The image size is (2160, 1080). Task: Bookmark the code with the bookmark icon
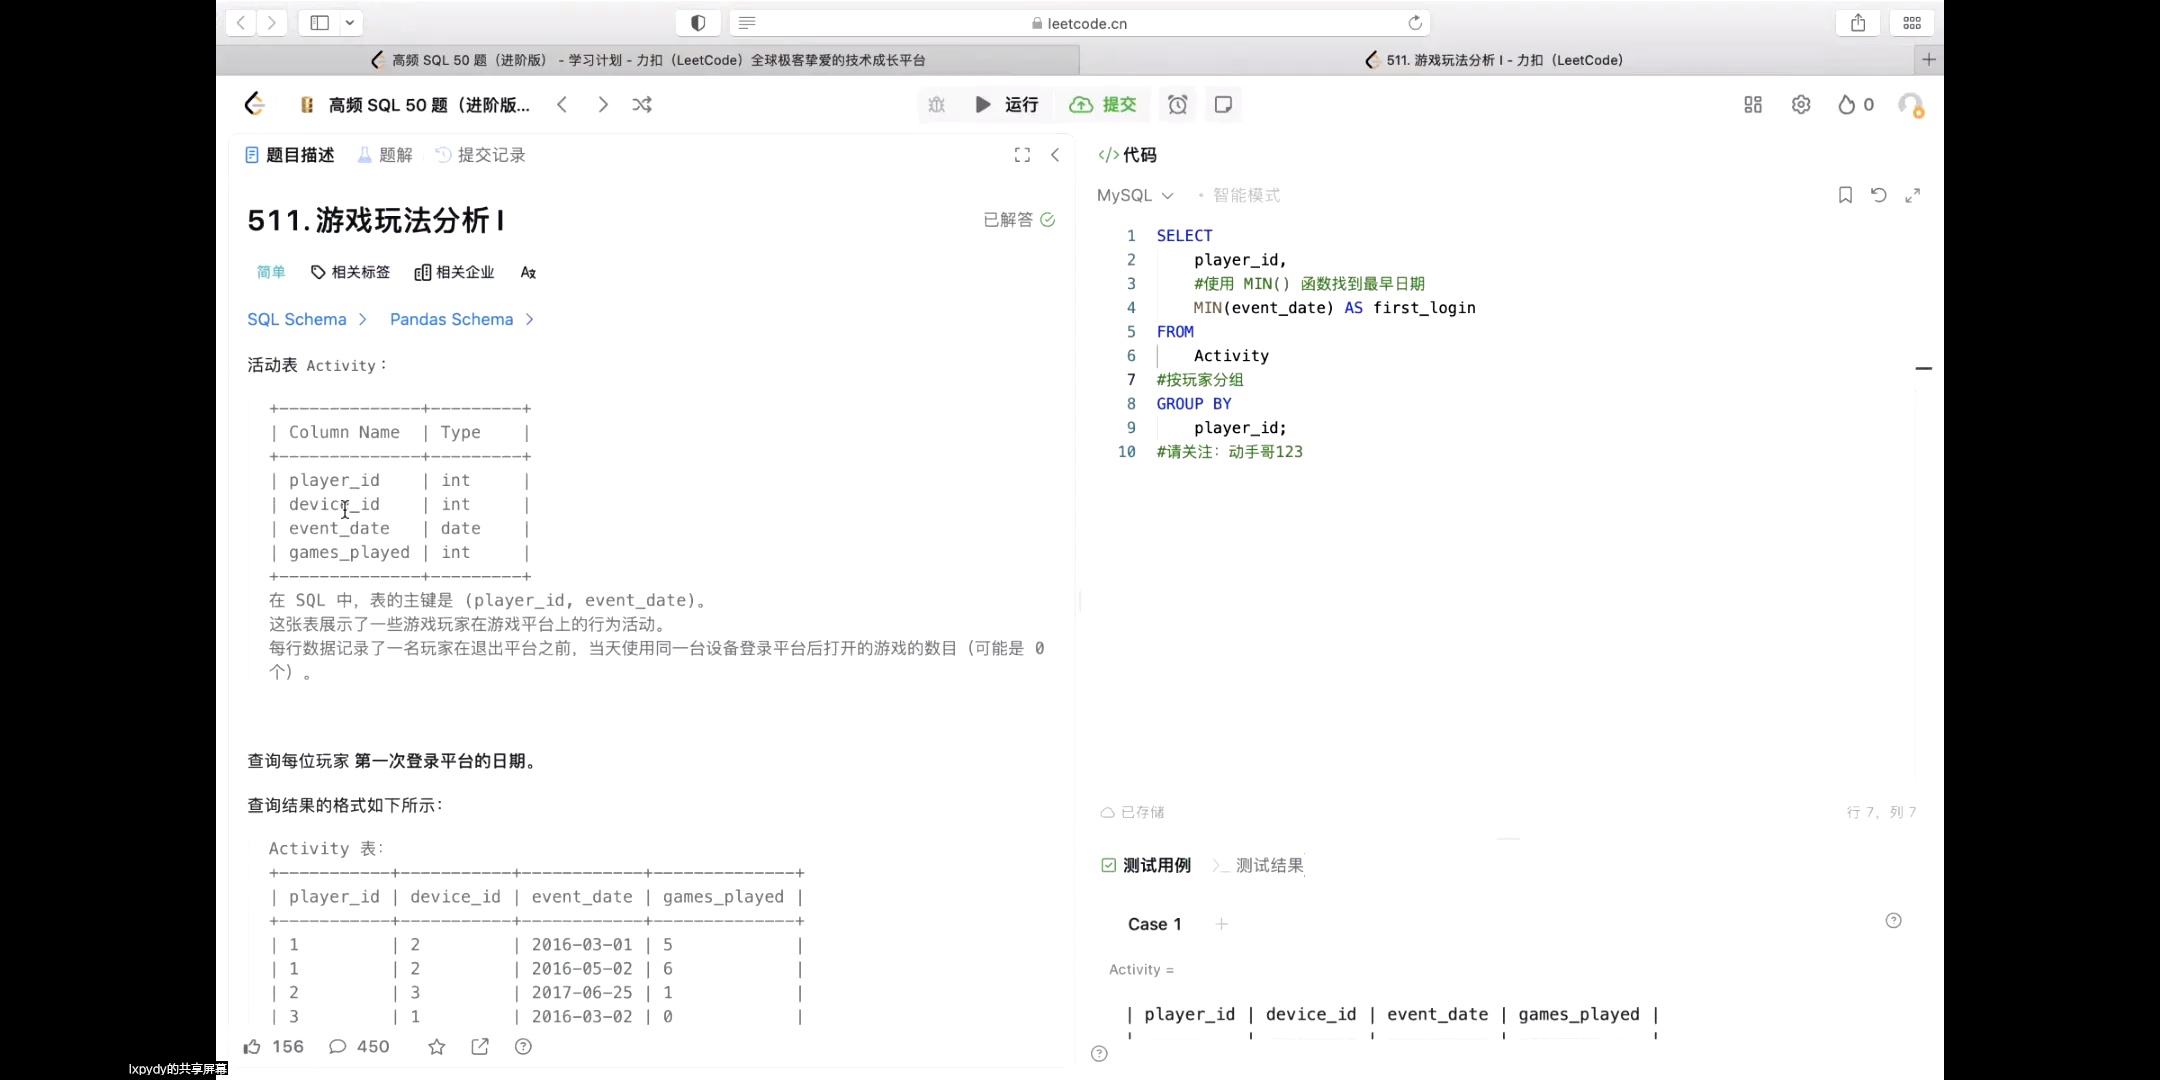(x=1843, y=195)
